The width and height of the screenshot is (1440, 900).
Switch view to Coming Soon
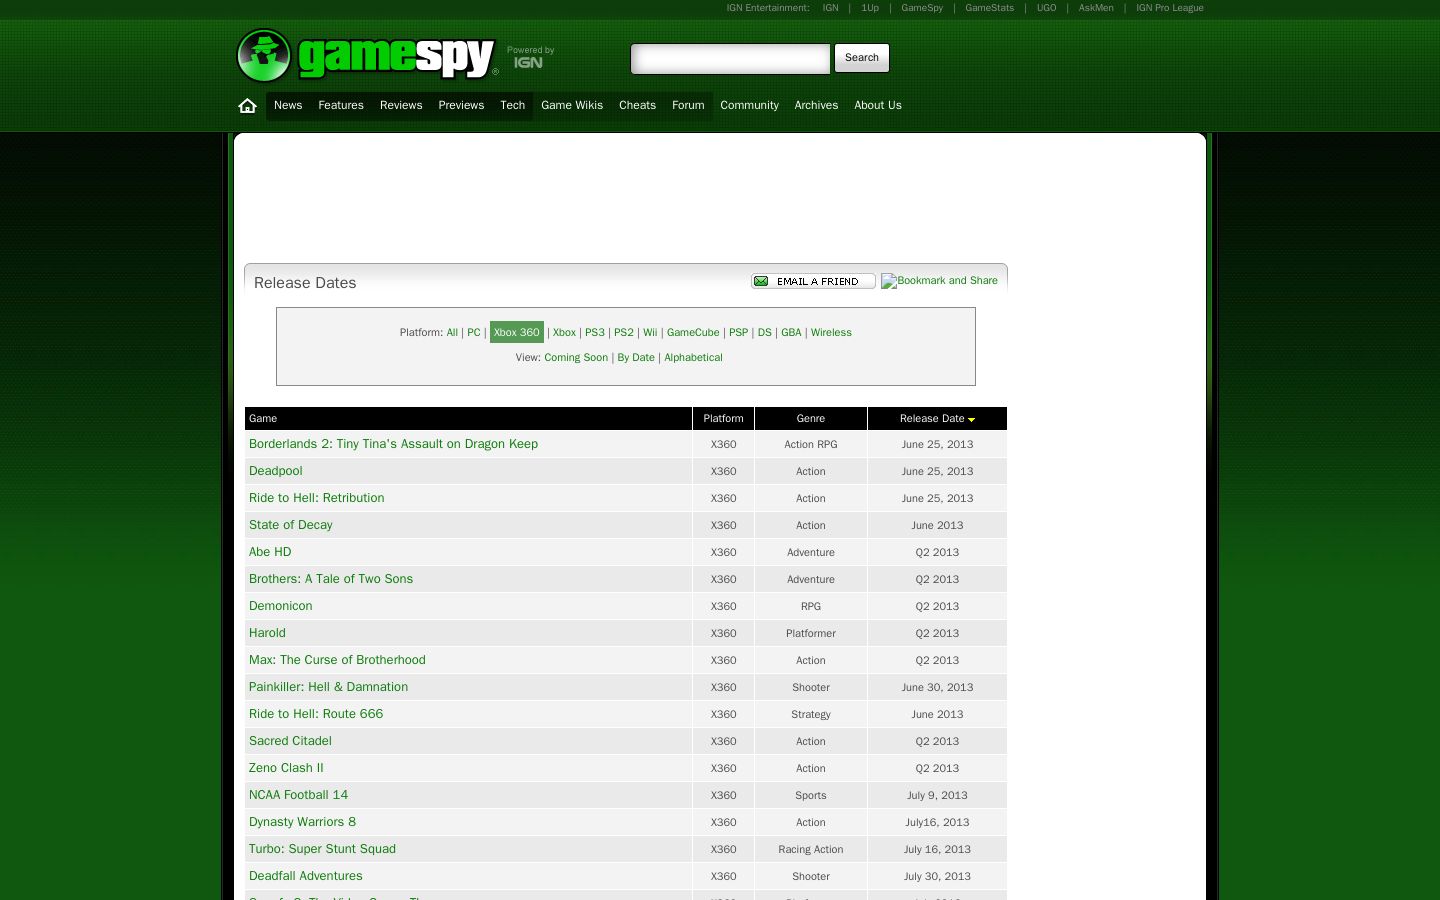(x=576, y=358)
